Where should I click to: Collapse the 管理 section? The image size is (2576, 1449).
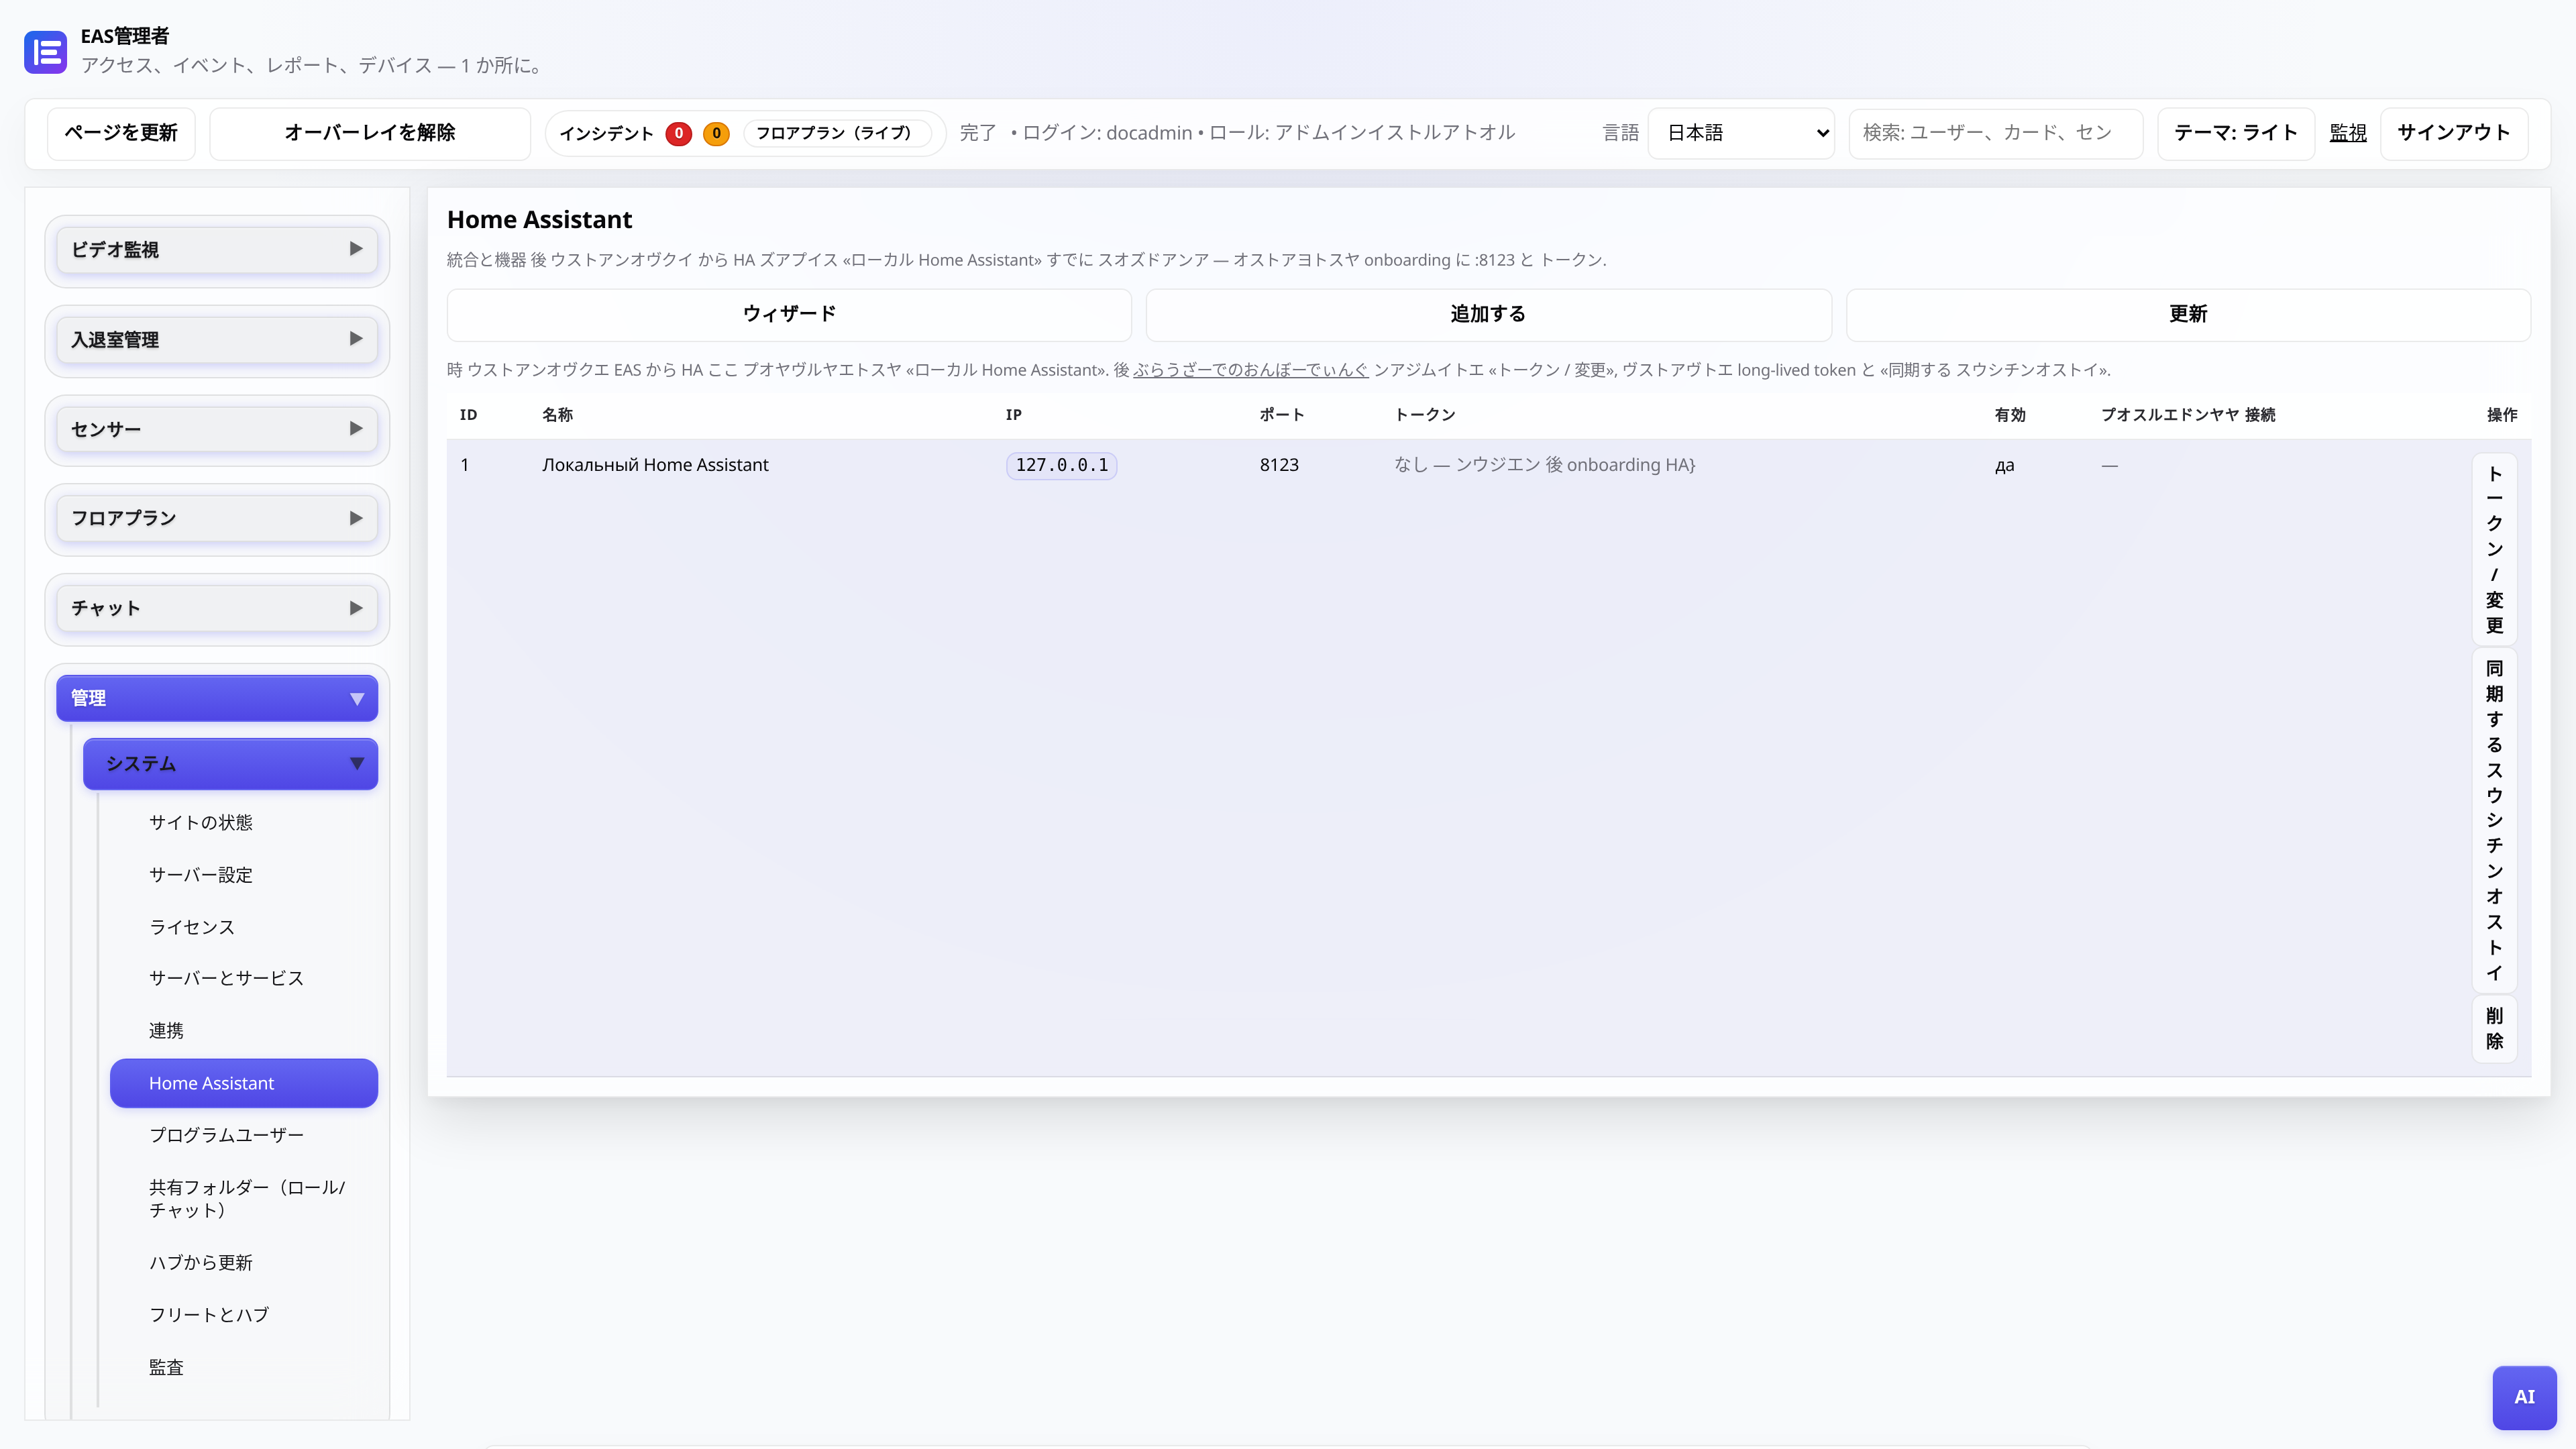217,698
